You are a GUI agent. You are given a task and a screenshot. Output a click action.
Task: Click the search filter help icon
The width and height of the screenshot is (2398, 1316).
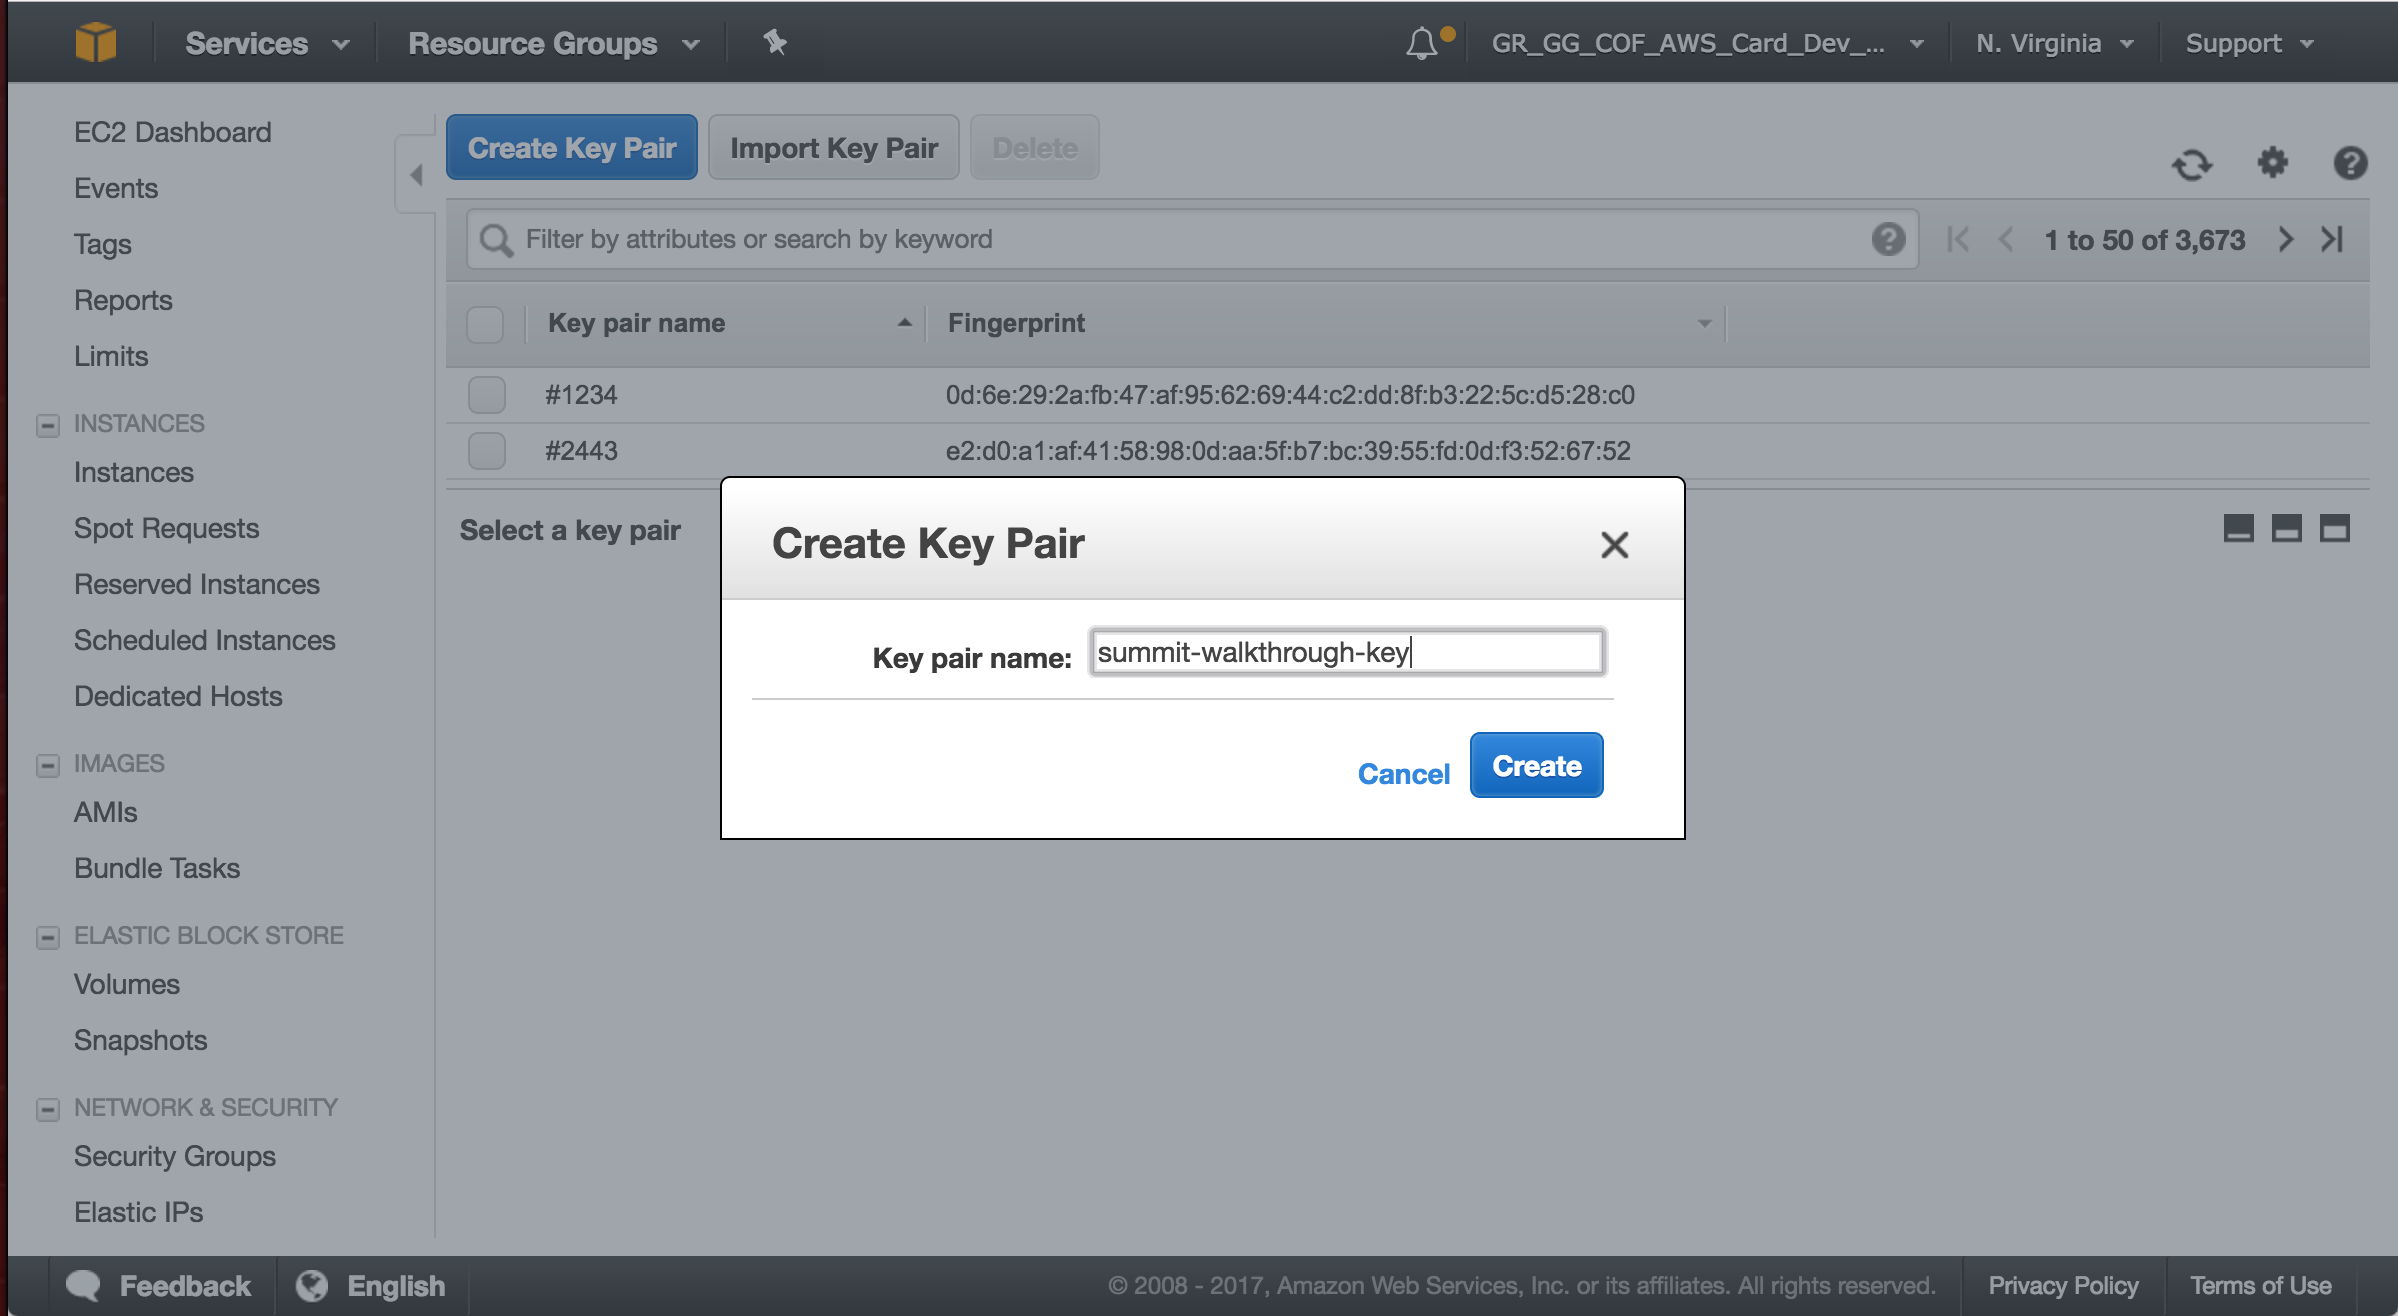click(x=1888, y=239)
